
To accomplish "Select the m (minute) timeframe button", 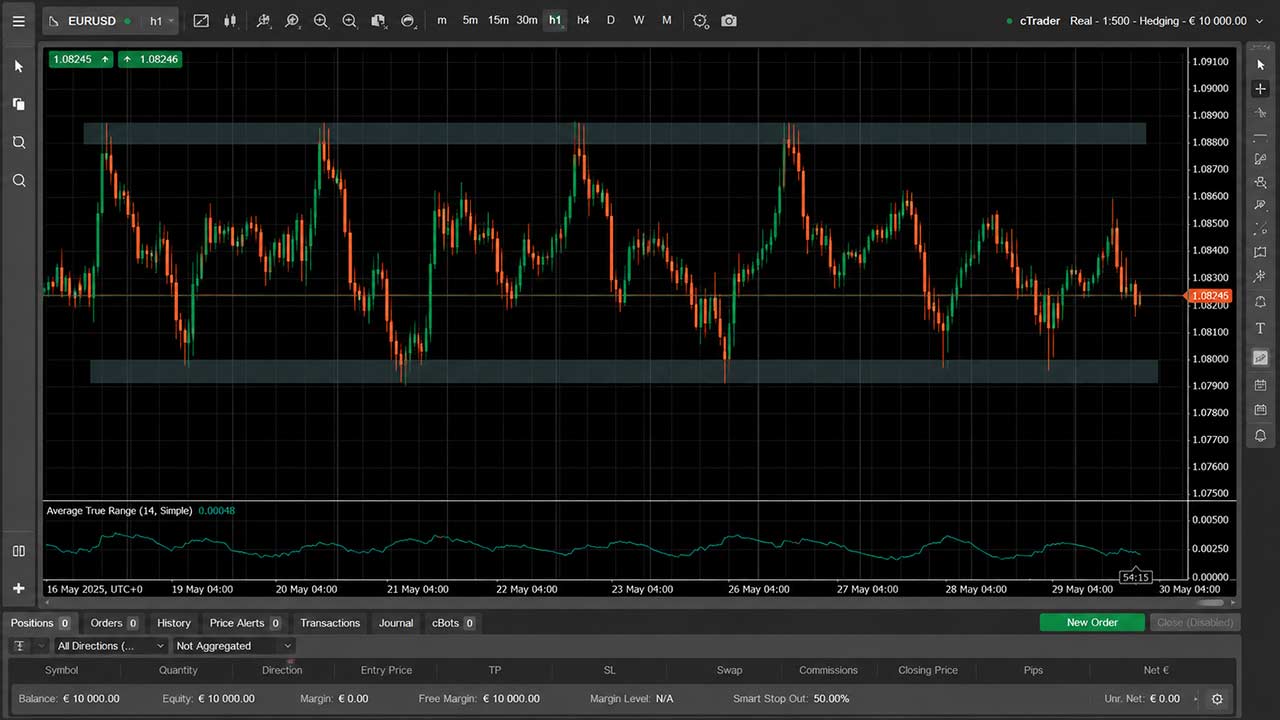I will tap(442, 21).
